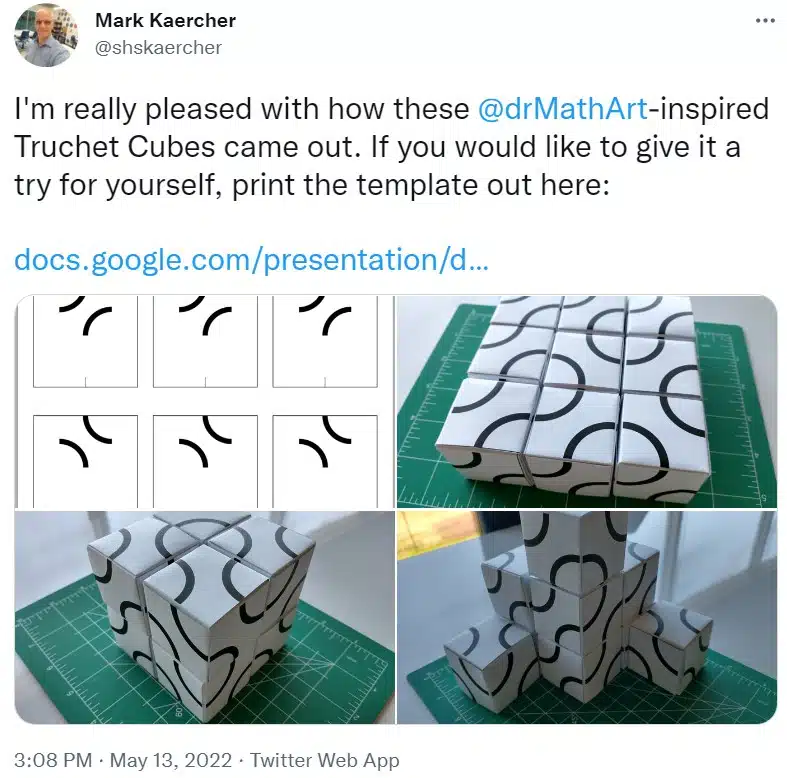Open the flat nine-cube arrangement photo

pyautogui.click(x=587, y=402)
